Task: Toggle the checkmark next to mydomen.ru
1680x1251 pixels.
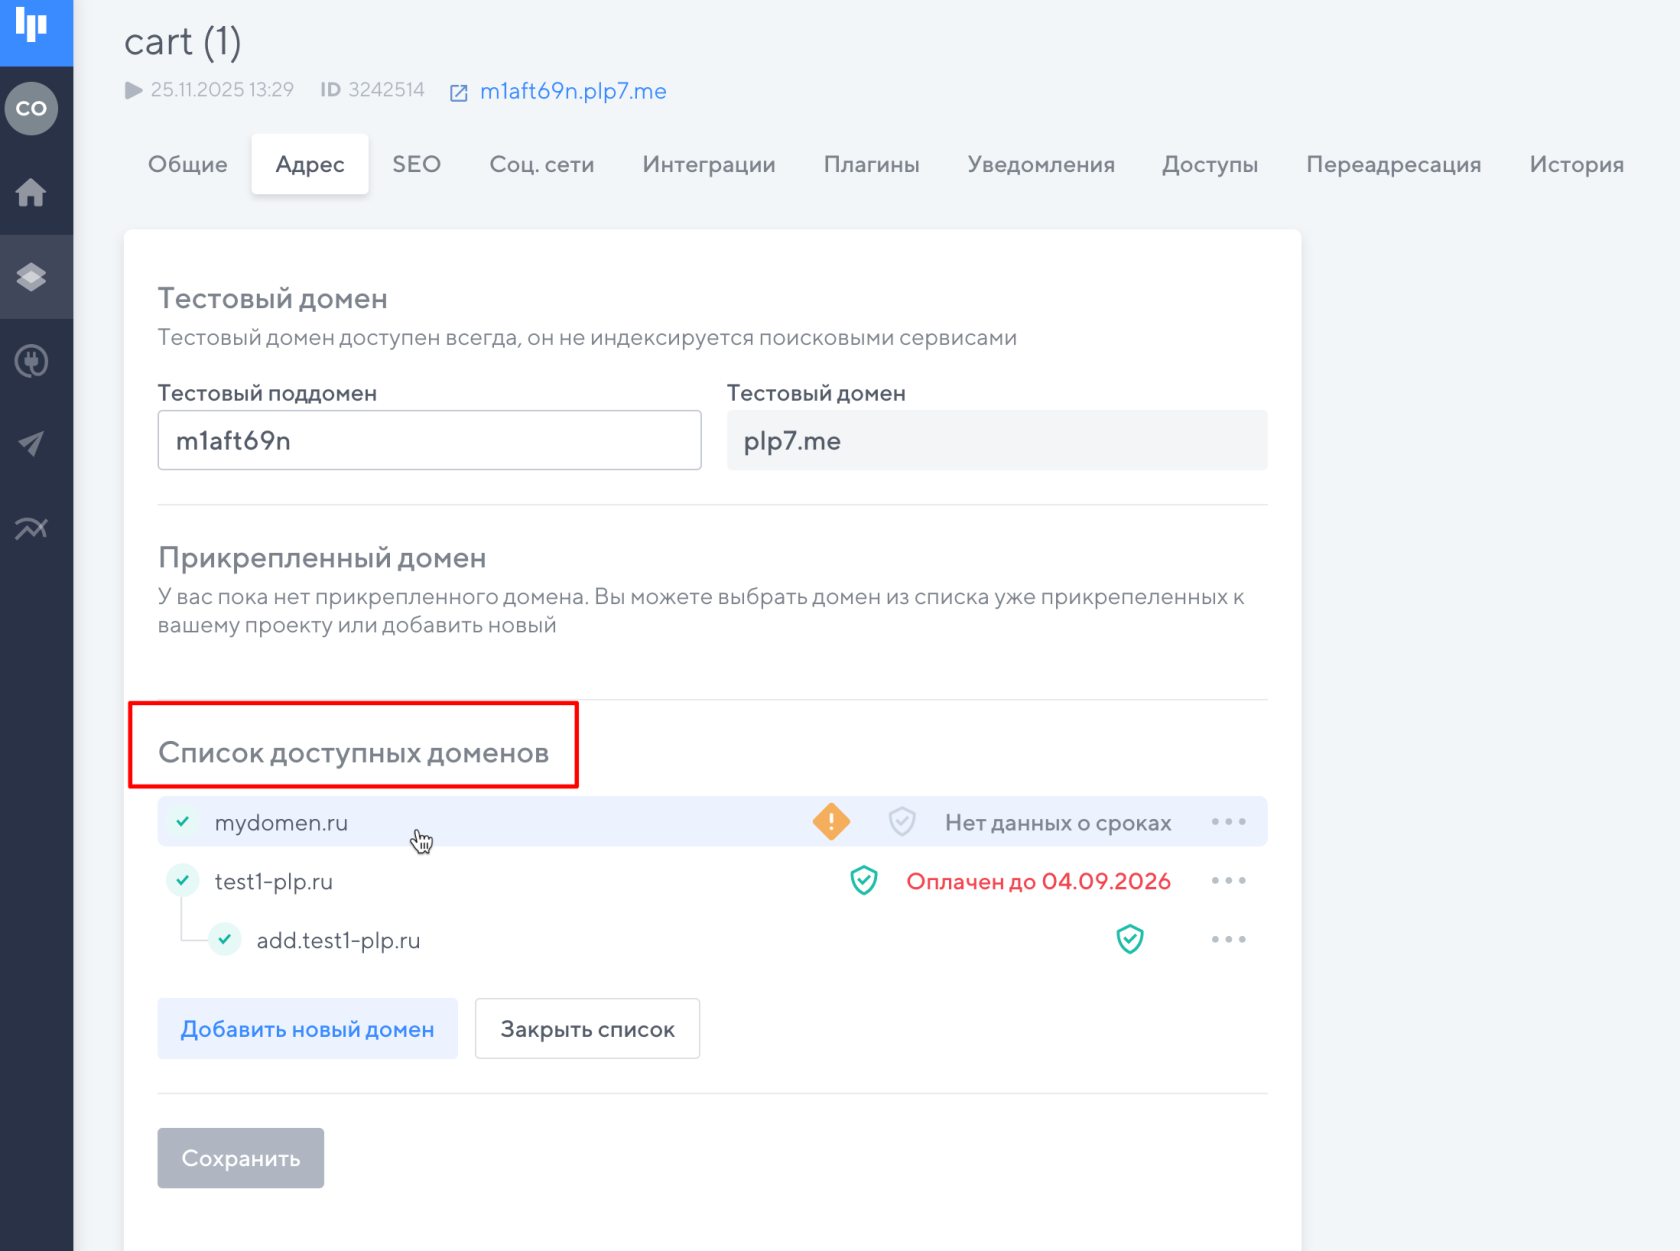Action: [183, 822]
